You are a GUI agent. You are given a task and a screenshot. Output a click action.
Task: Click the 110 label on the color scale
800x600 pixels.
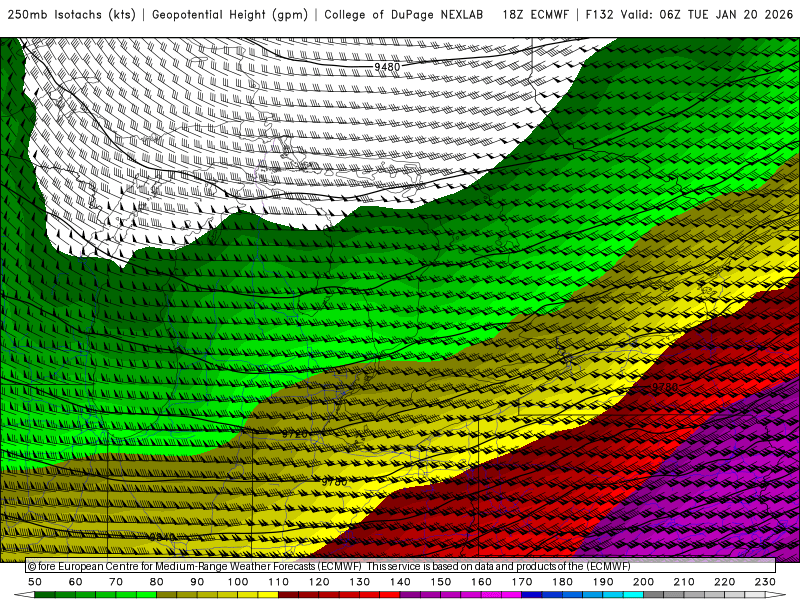278,582
